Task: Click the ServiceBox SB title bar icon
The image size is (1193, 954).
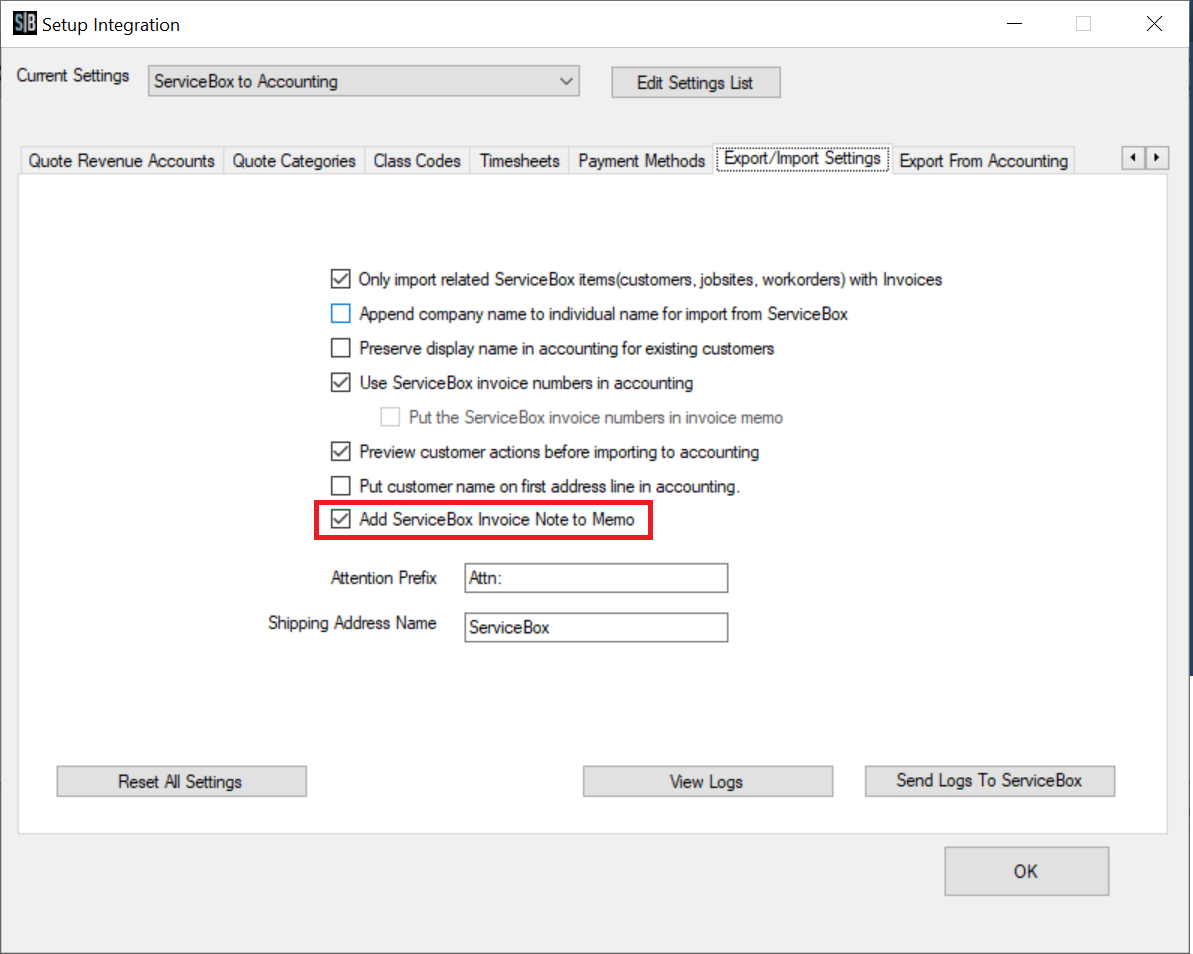Action: (24, 24)
